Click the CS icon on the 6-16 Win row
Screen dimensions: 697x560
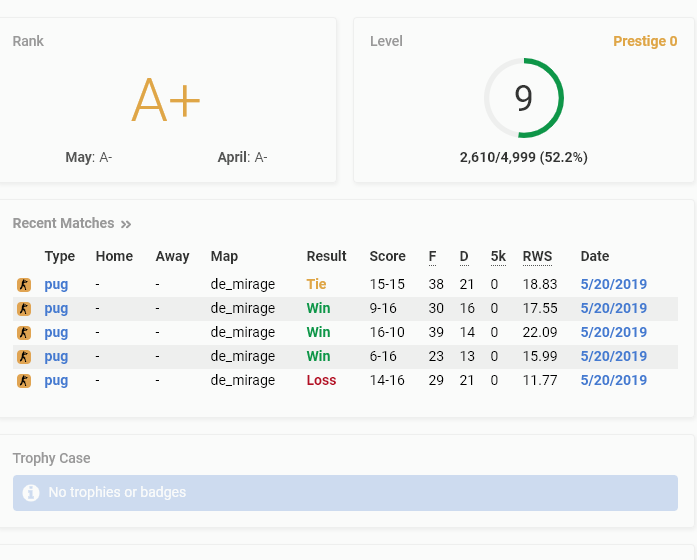[x=24, y=356]
